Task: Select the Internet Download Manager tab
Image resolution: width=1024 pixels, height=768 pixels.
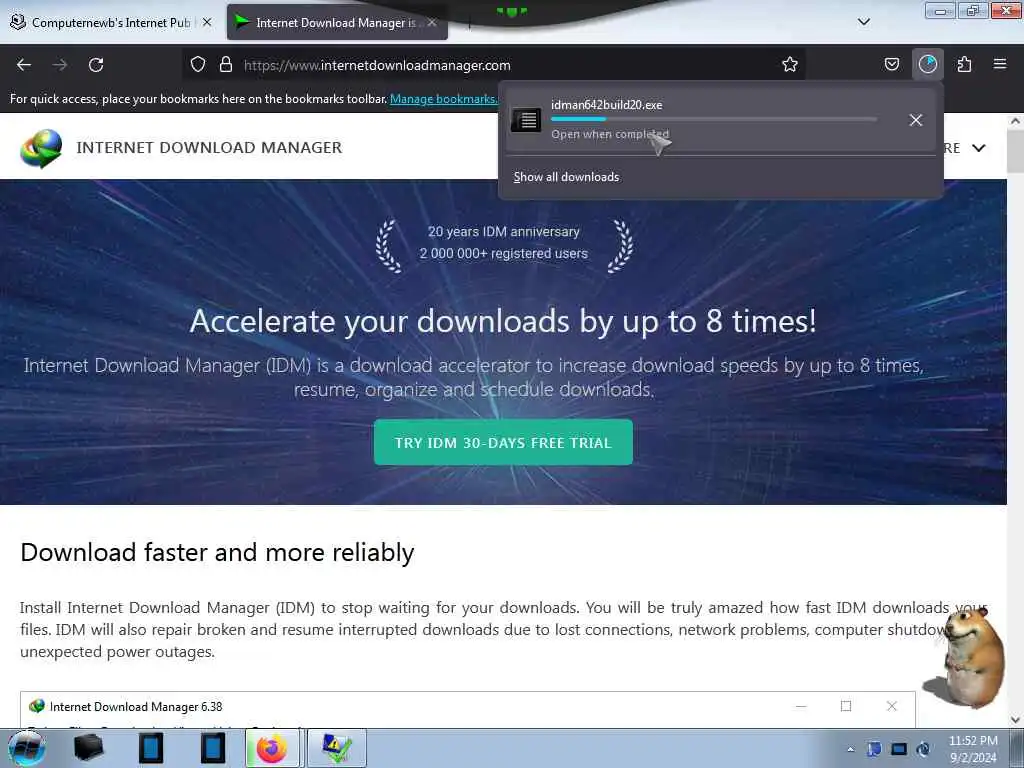Action: tap(336, 22)
